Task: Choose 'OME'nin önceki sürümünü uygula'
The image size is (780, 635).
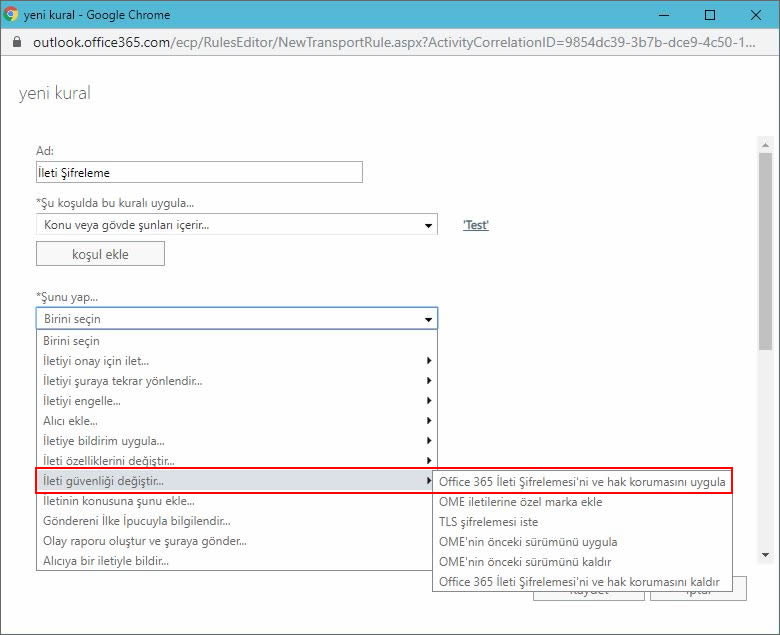Action: click(582, 542)
